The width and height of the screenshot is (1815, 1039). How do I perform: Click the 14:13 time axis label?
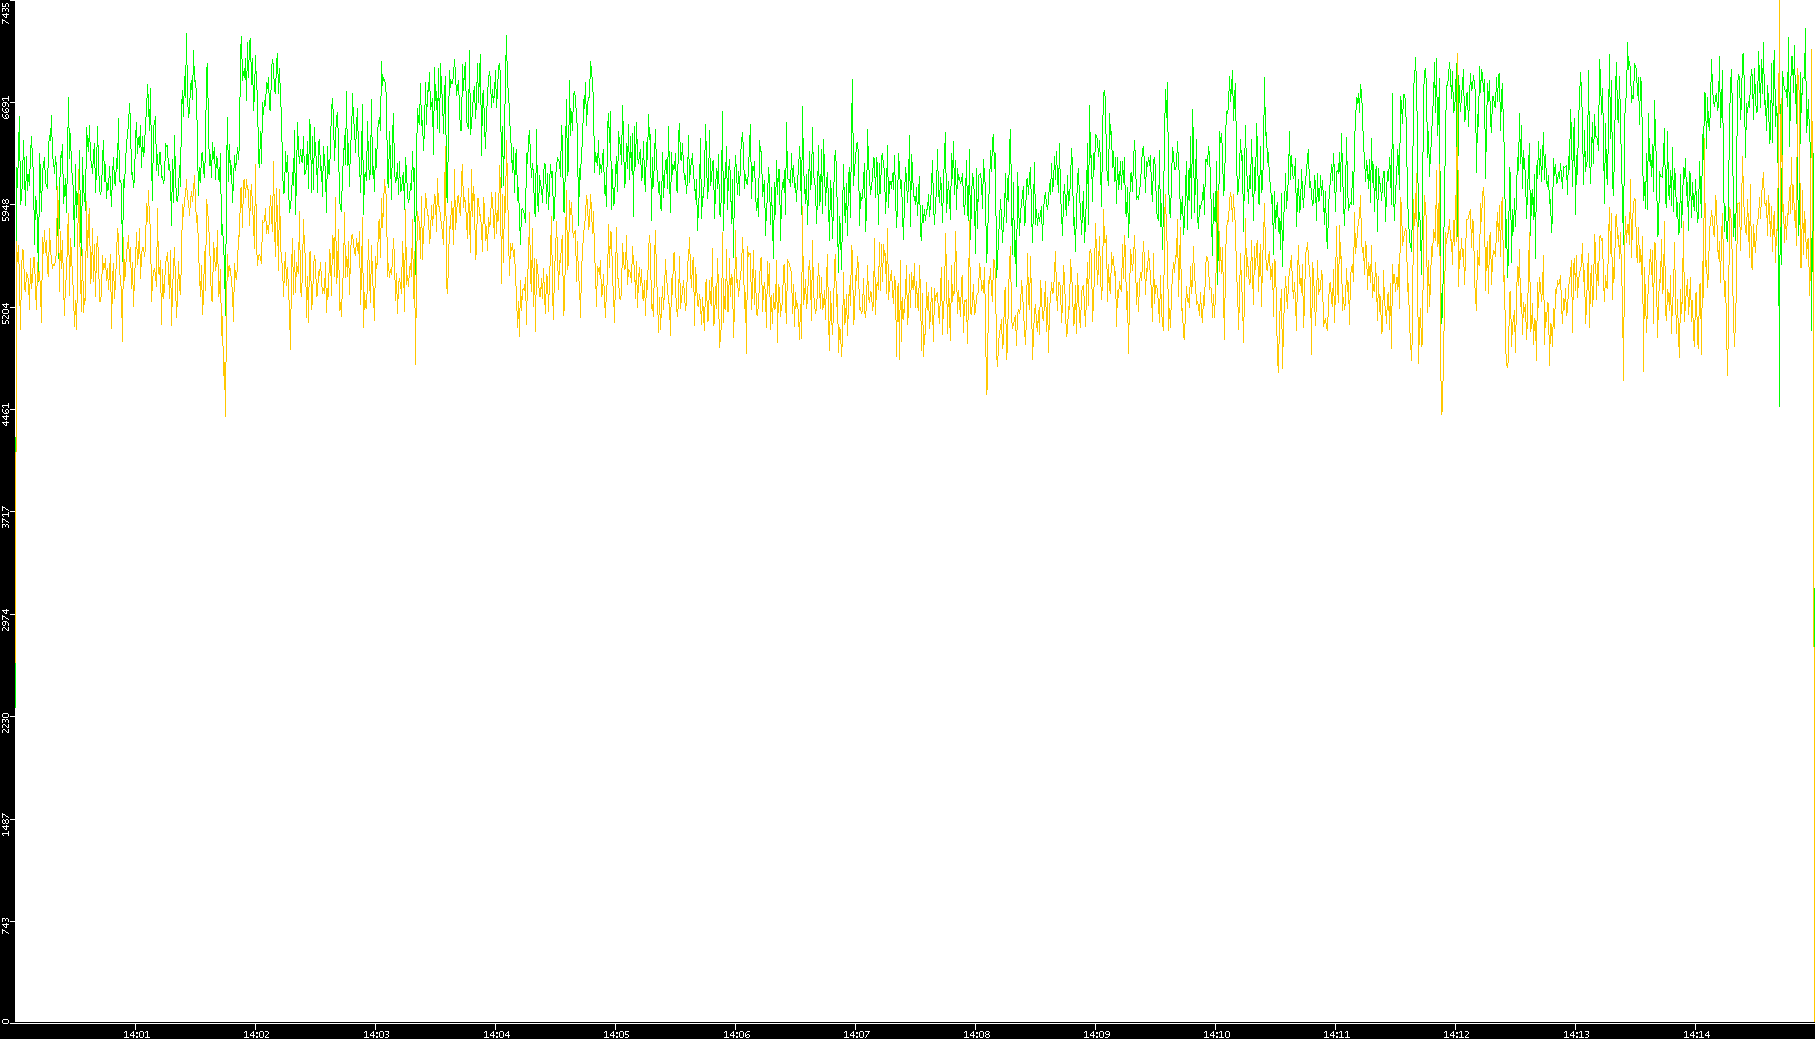click(1576, 1033)
